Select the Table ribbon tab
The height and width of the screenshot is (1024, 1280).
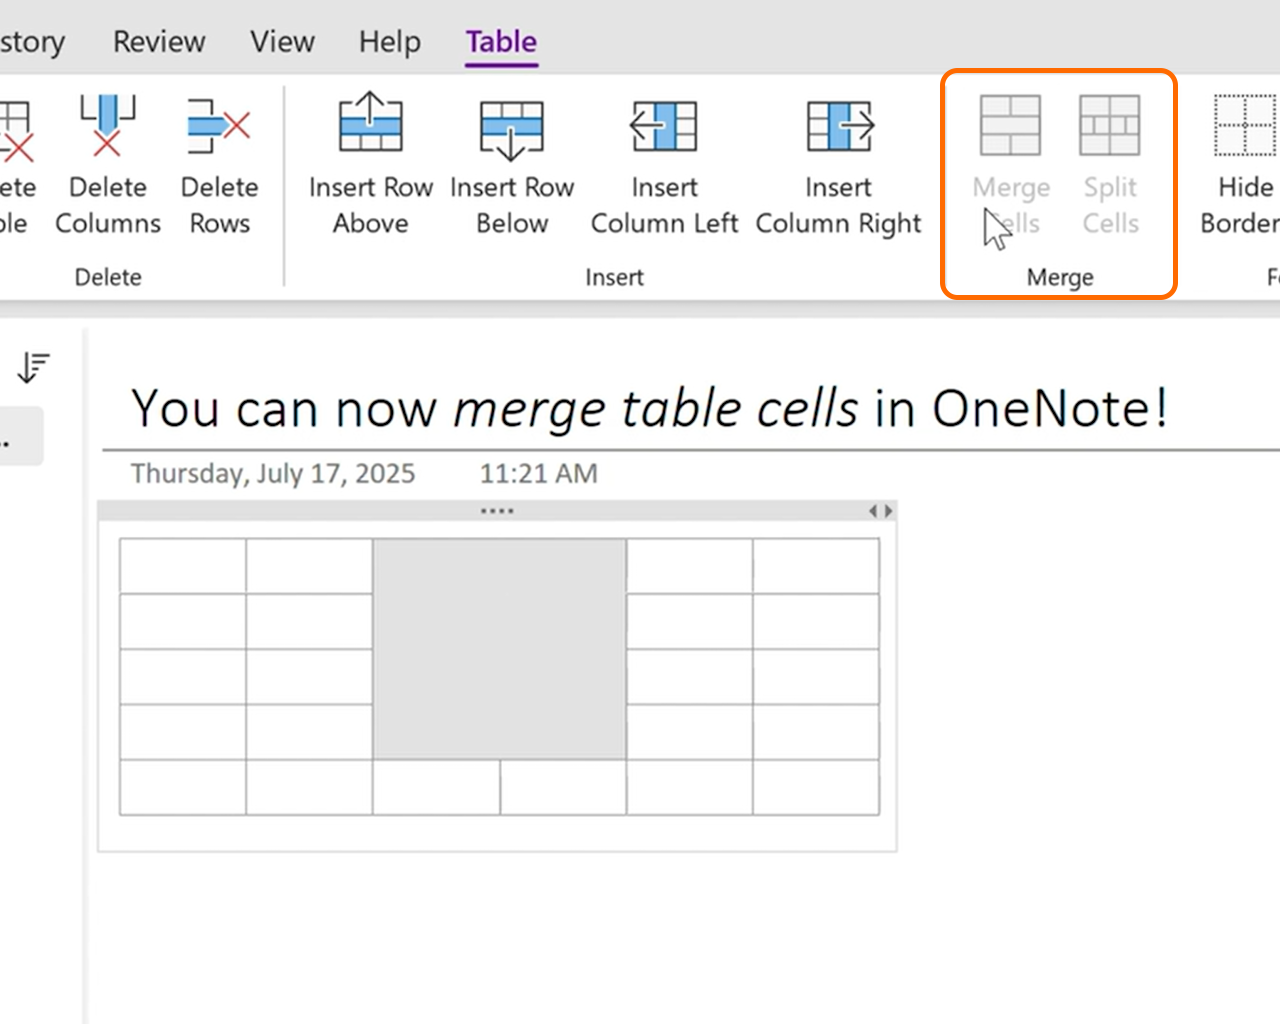[x=501, y=42]
